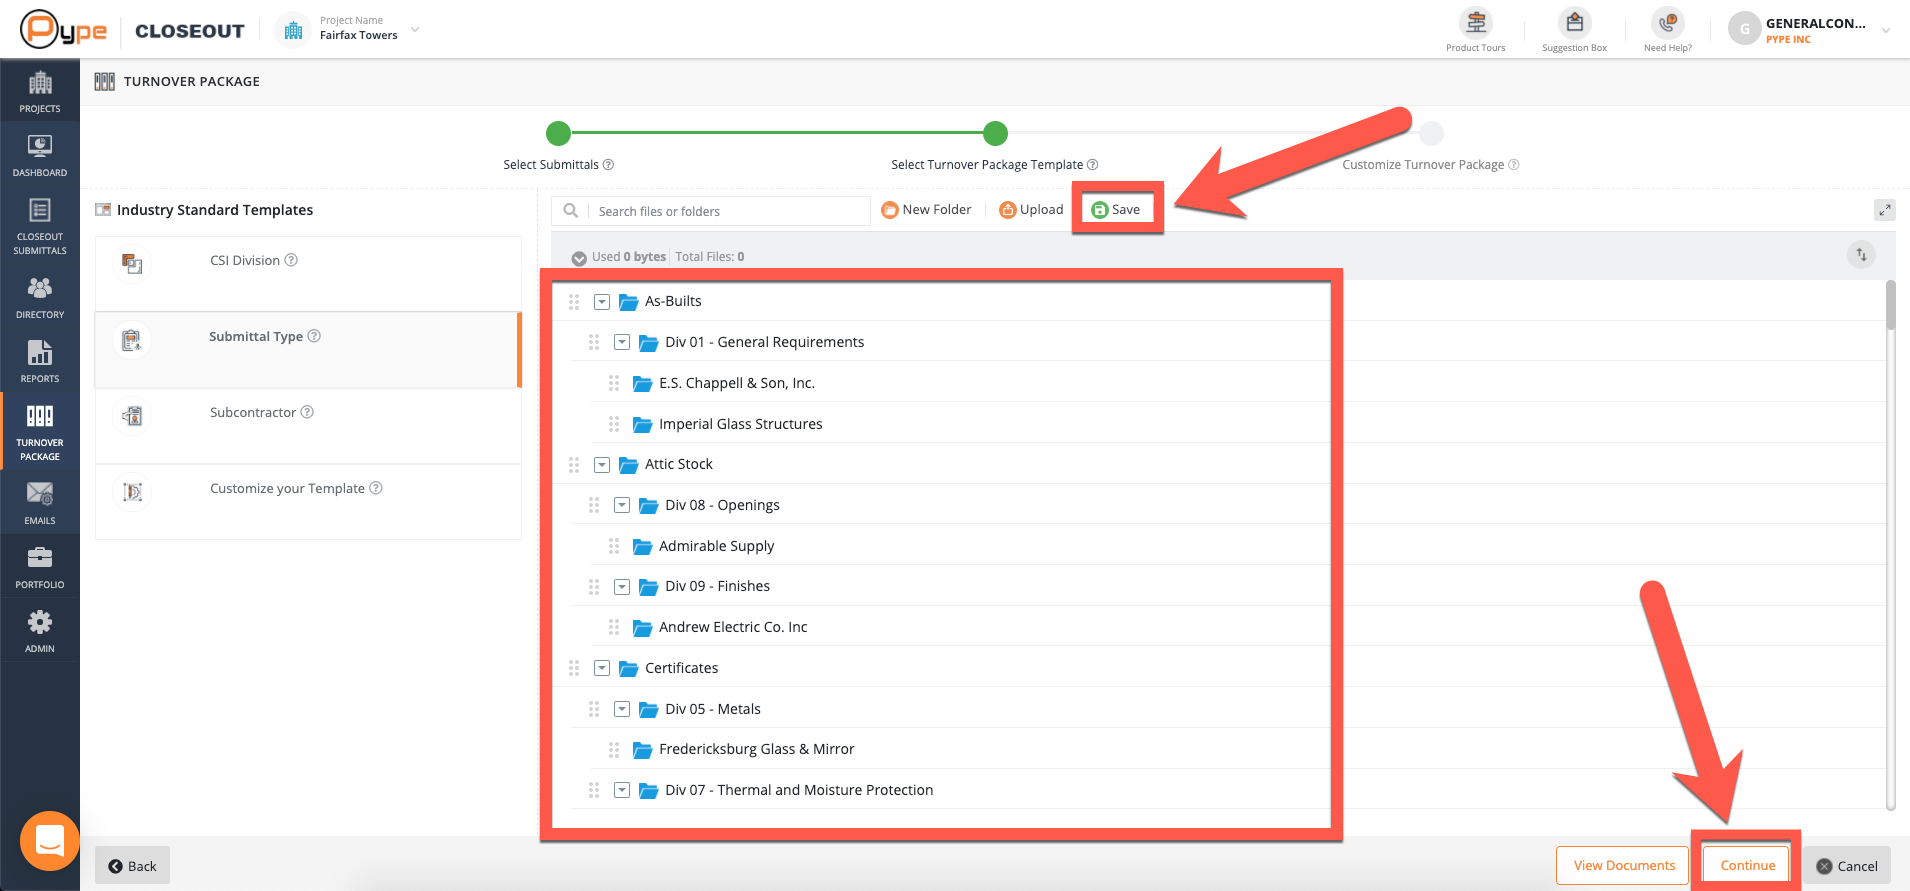Click Continue to proceed
The height and width of the screenshot is (891, 1910).
tap(1748, 866)
